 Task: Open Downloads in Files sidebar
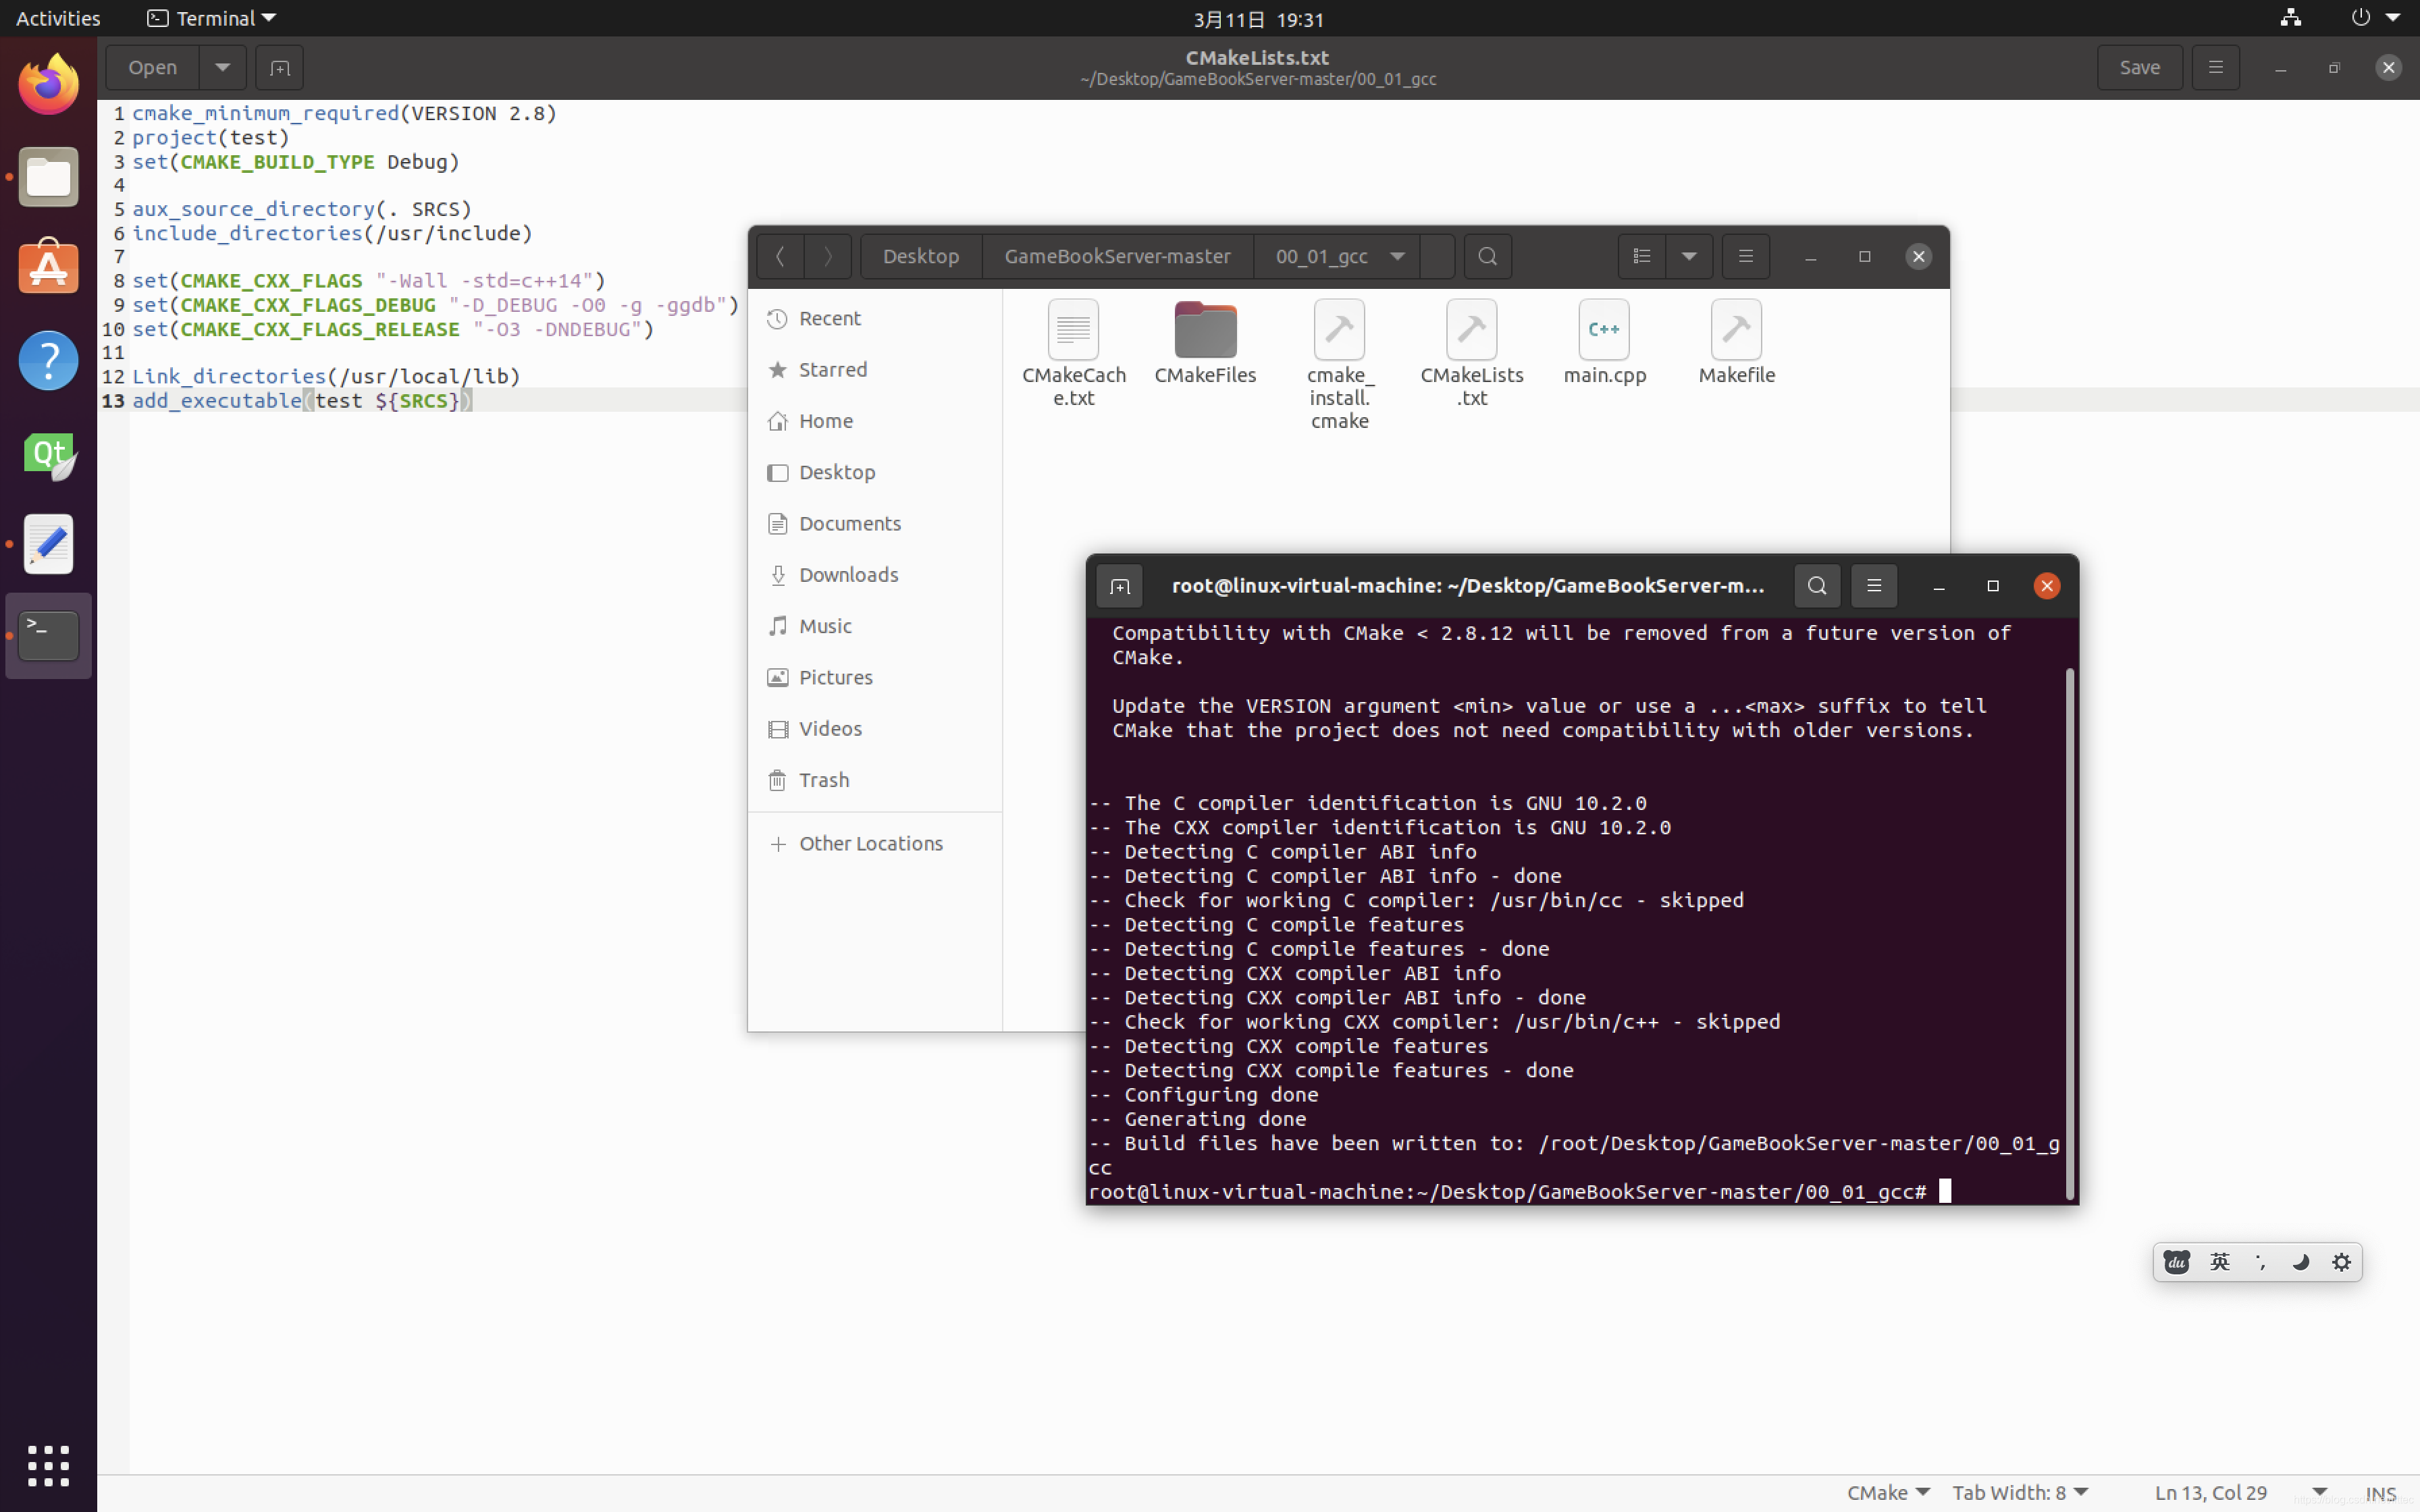tap(875, 575)
